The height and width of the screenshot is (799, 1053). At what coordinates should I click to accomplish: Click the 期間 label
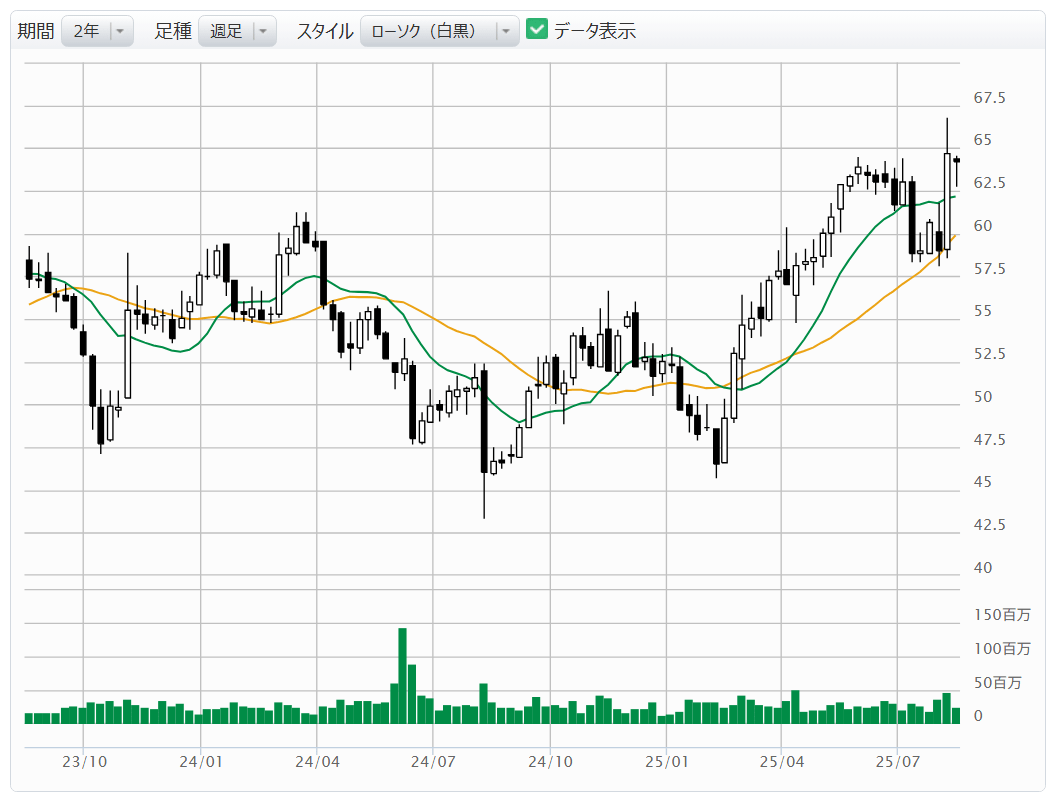click(36, 31)
